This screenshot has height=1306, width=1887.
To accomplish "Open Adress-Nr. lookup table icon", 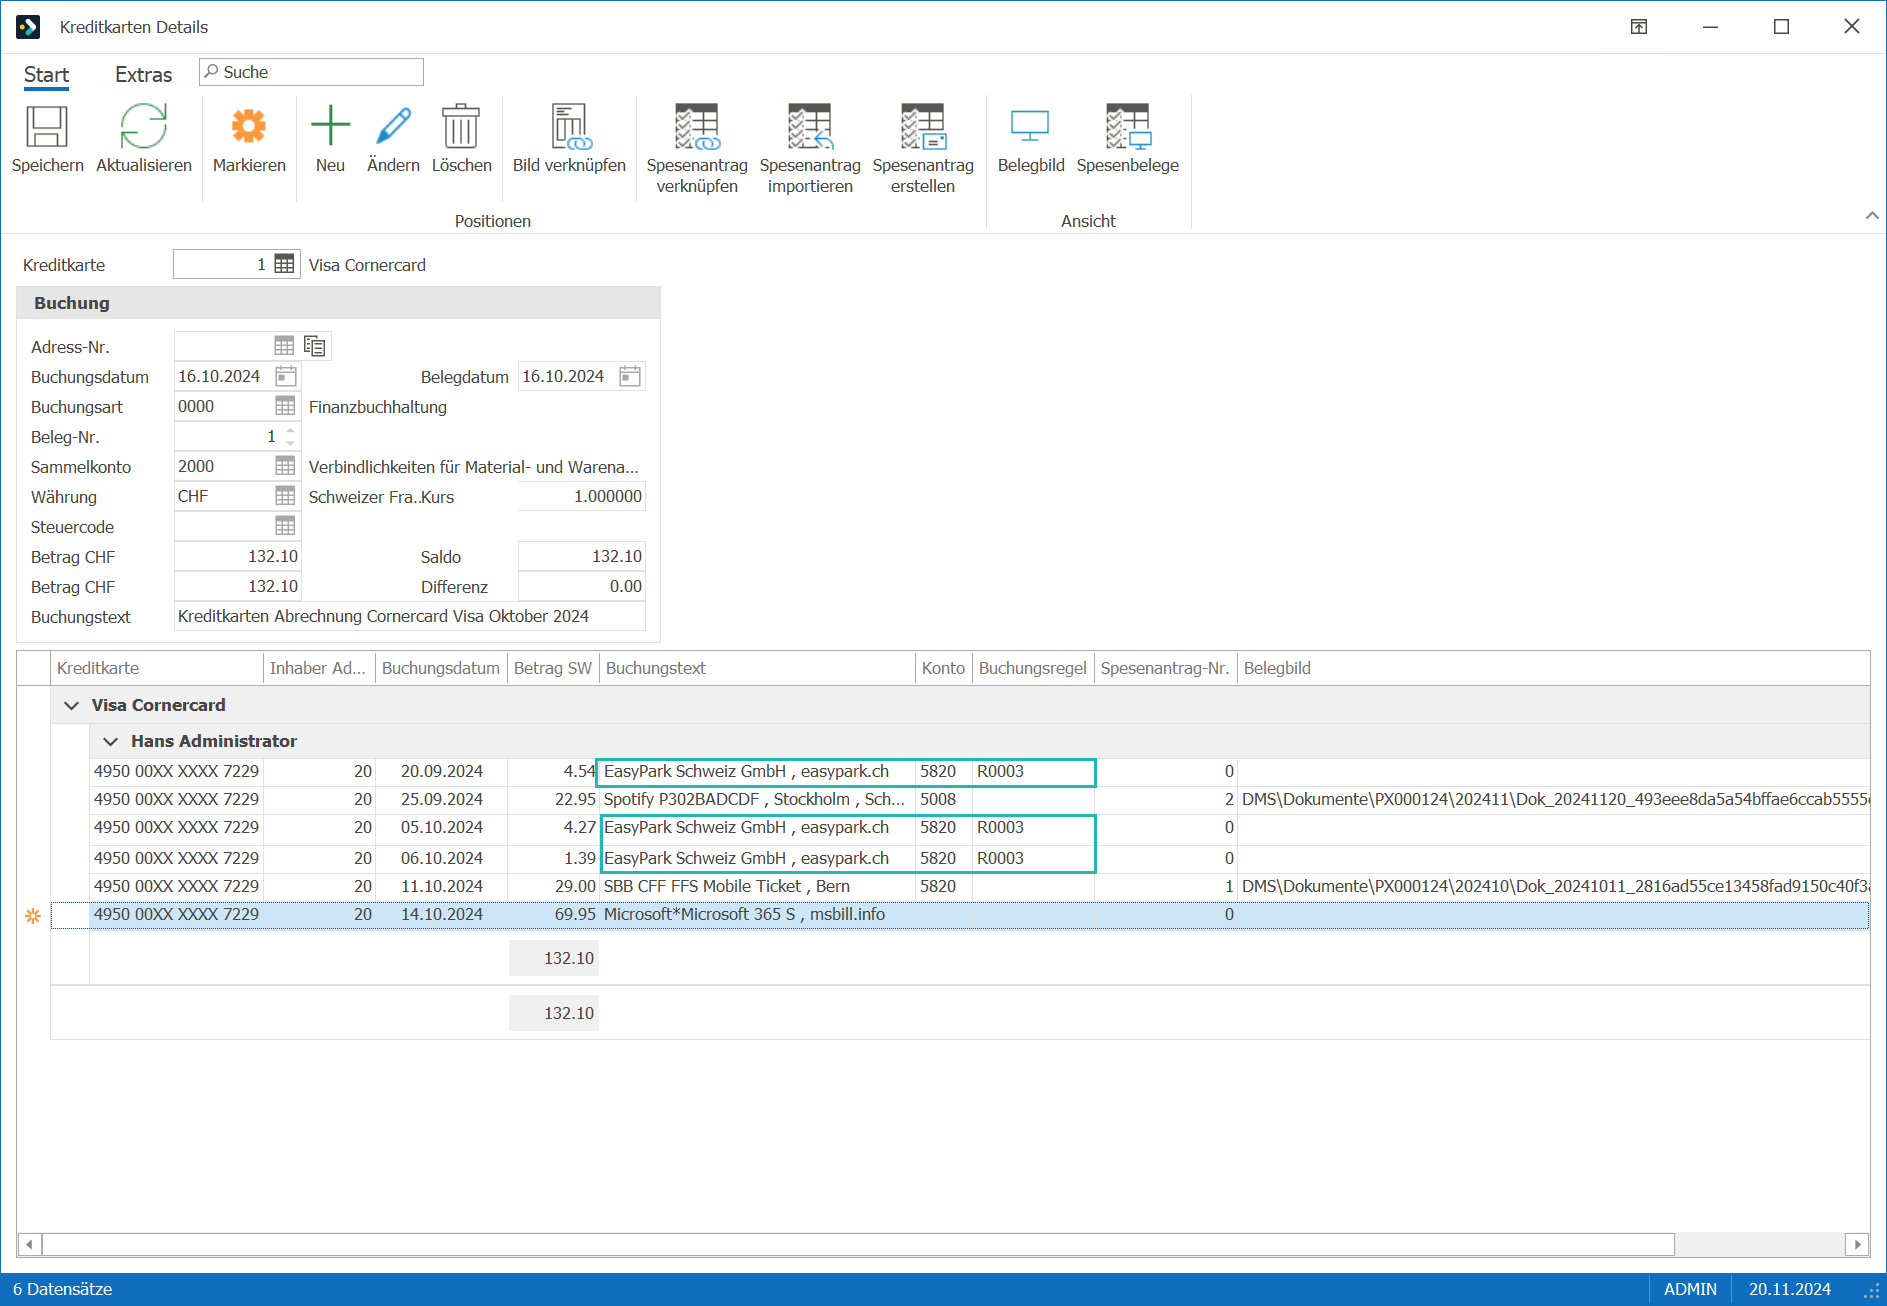I will click(x=285, y=346).
